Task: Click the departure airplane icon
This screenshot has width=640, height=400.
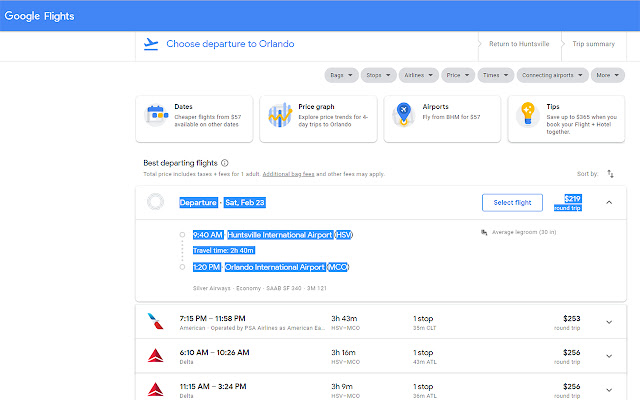Action: tap(151, 44)
